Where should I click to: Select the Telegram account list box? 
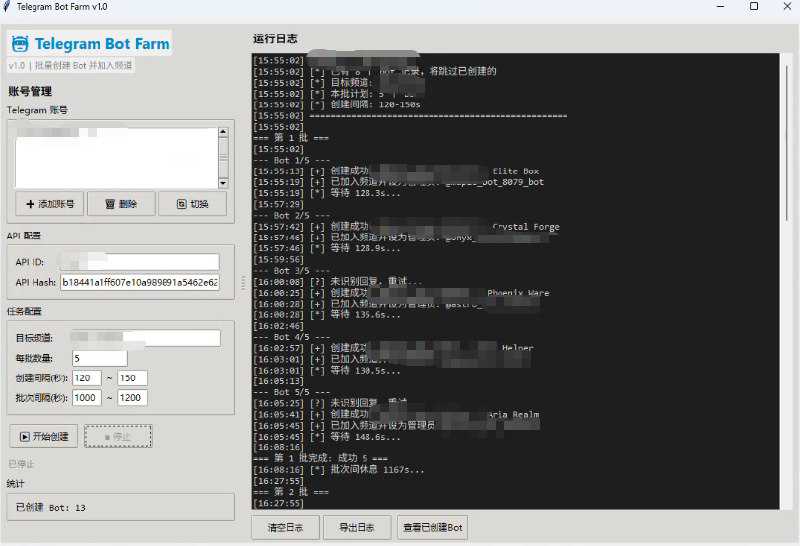[117, 158]
